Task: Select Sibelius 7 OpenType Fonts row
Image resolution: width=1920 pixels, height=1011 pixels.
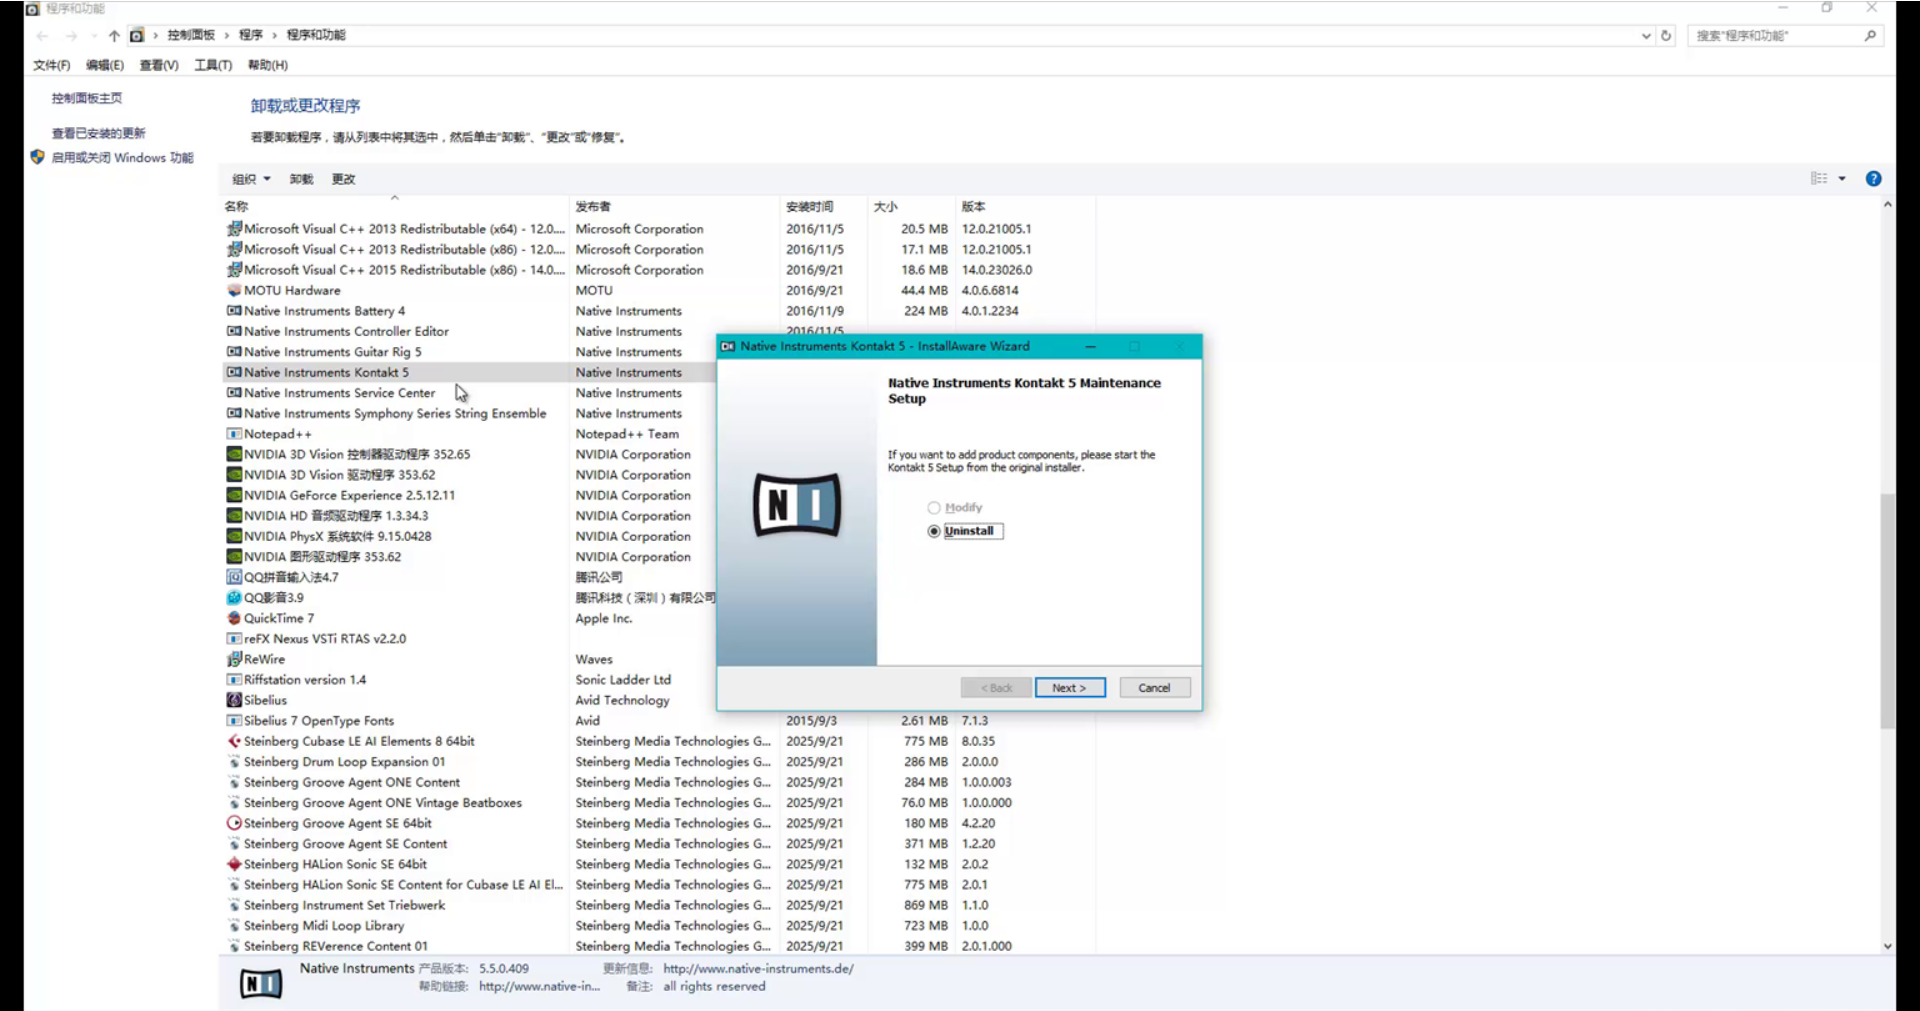Action: 659,721
